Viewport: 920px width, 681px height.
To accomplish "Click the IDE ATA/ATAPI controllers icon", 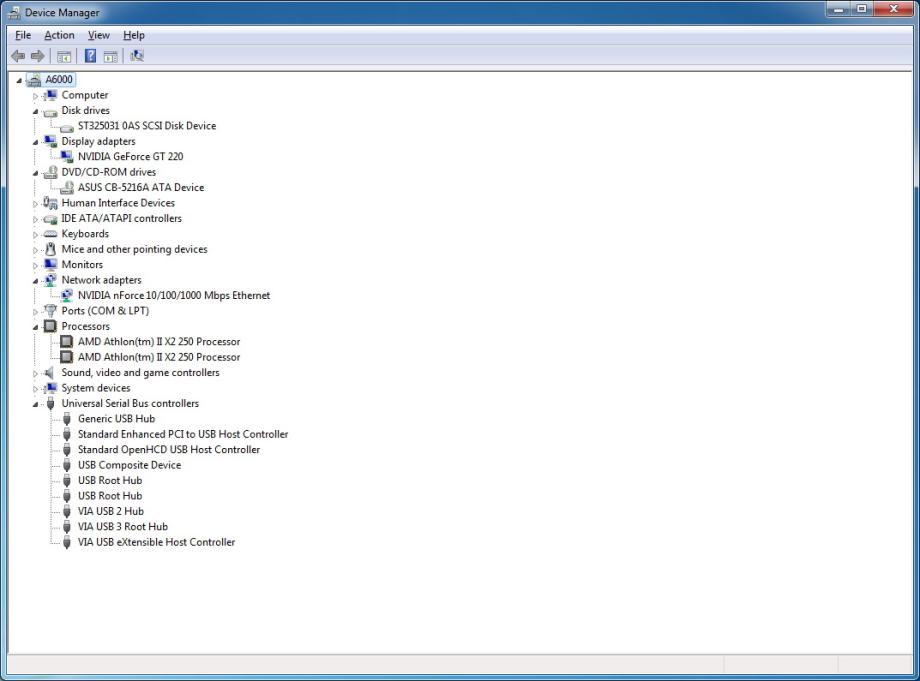I will [x=50, y=219].
